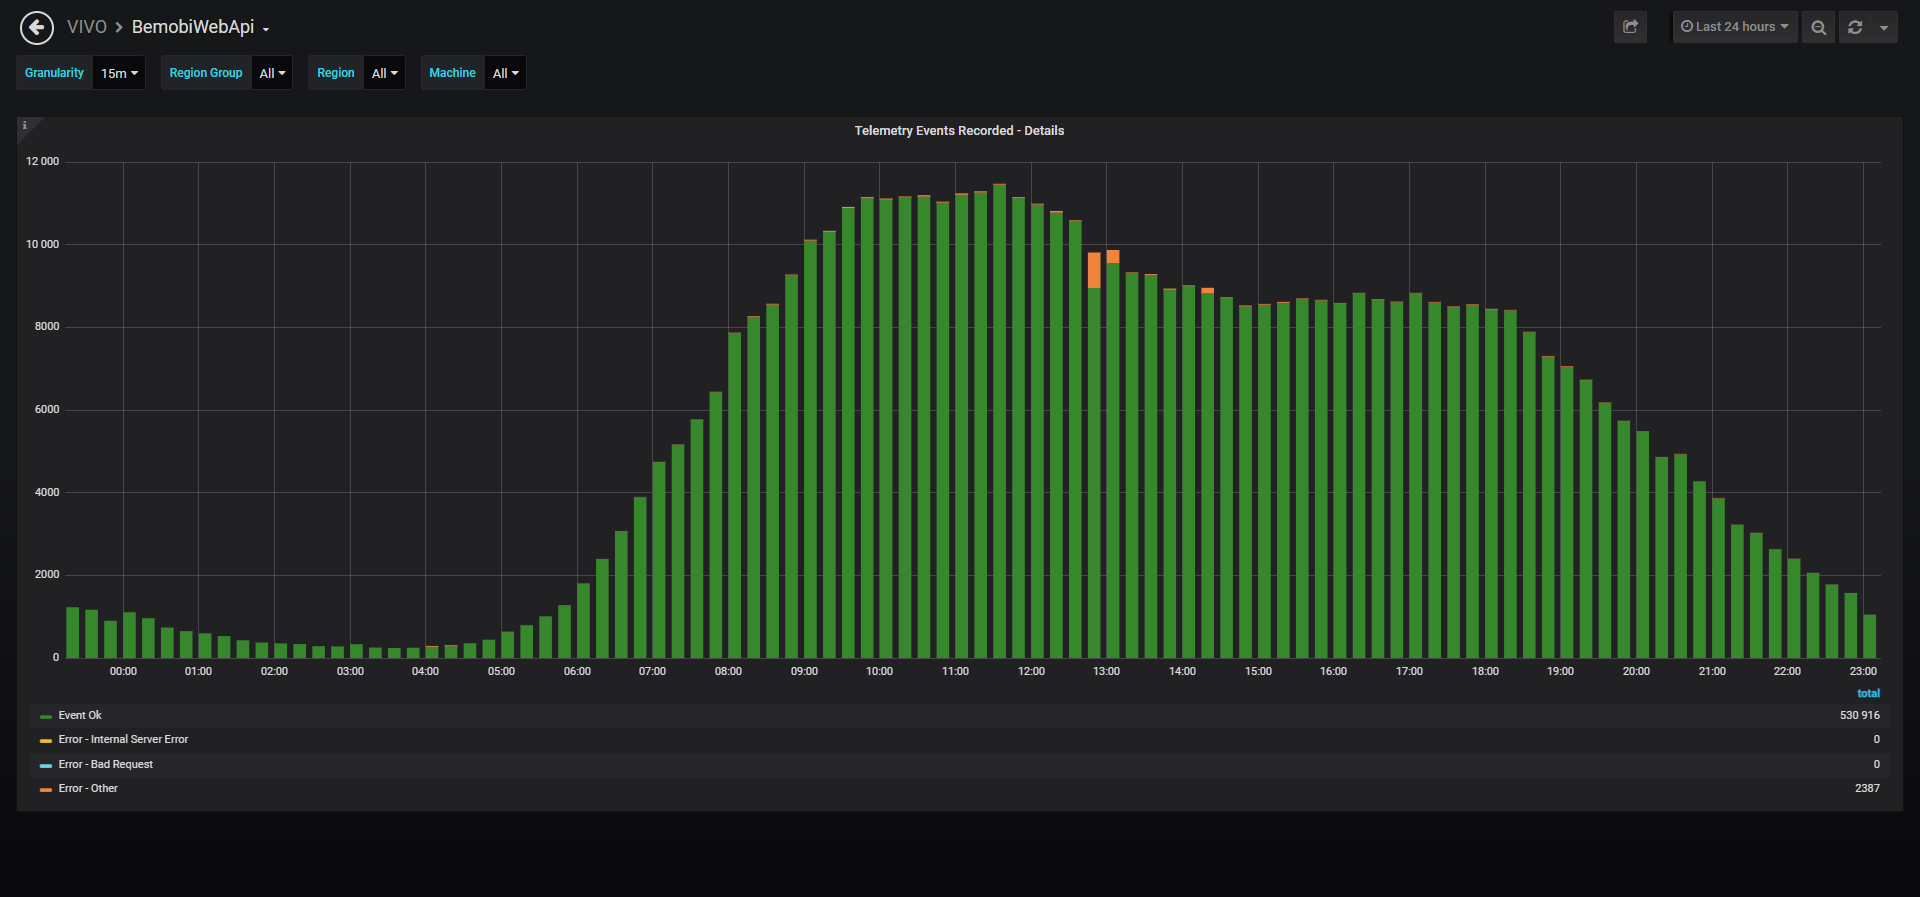Sort legend by the total column header
The image size is (1920, 897).
(1868, 693)
